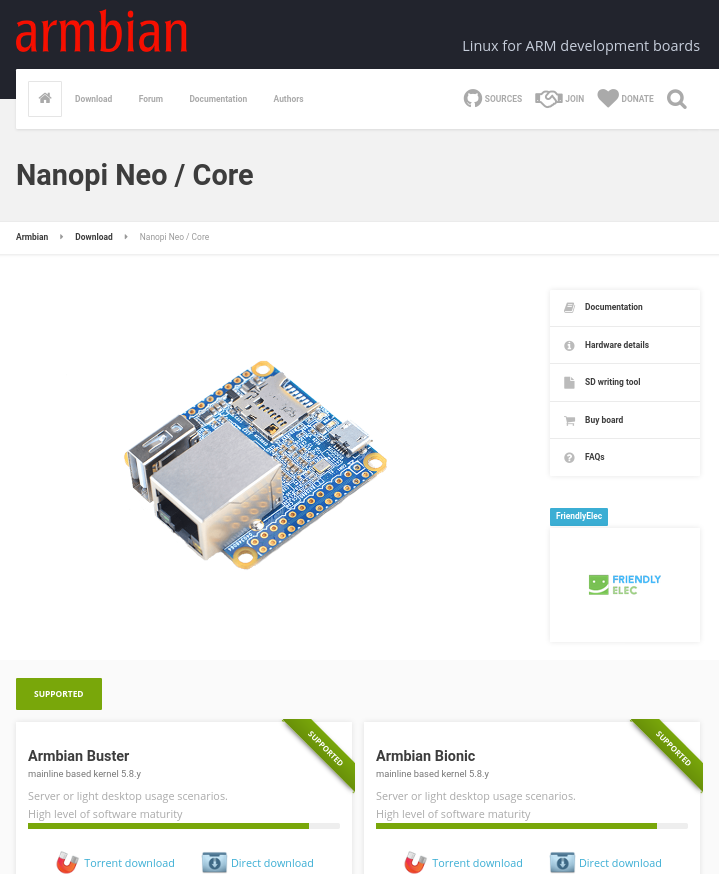Click the info icon beside Hardware details
Viewport: 719px width, 874px height.
click(x=569, y=346)
